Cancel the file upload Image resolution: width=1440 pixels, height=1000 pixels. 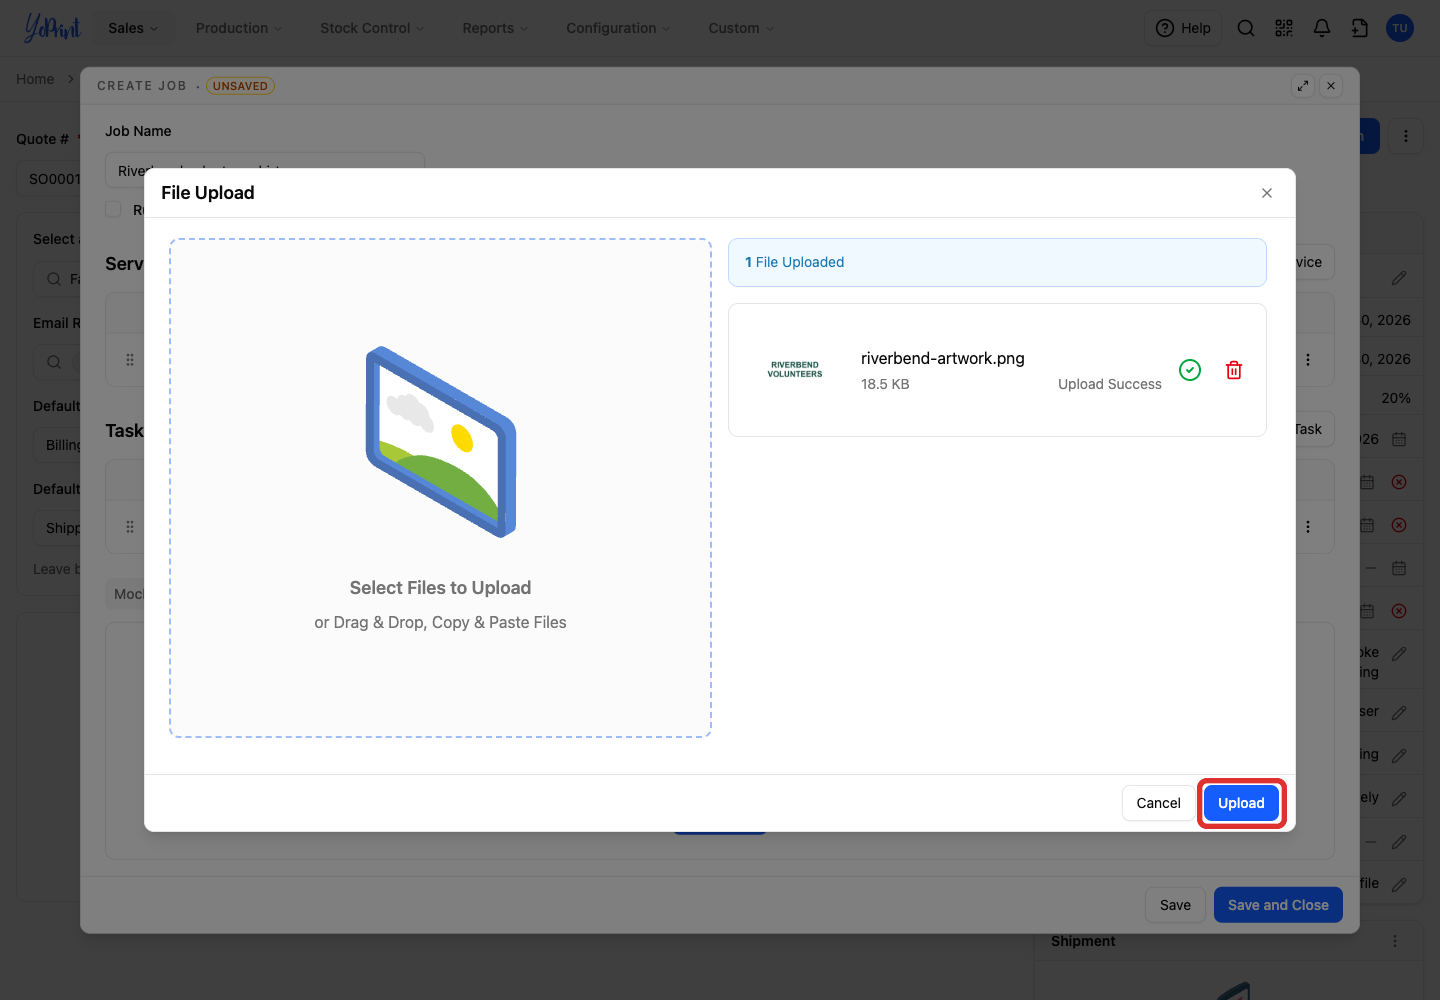(1159, 803)
